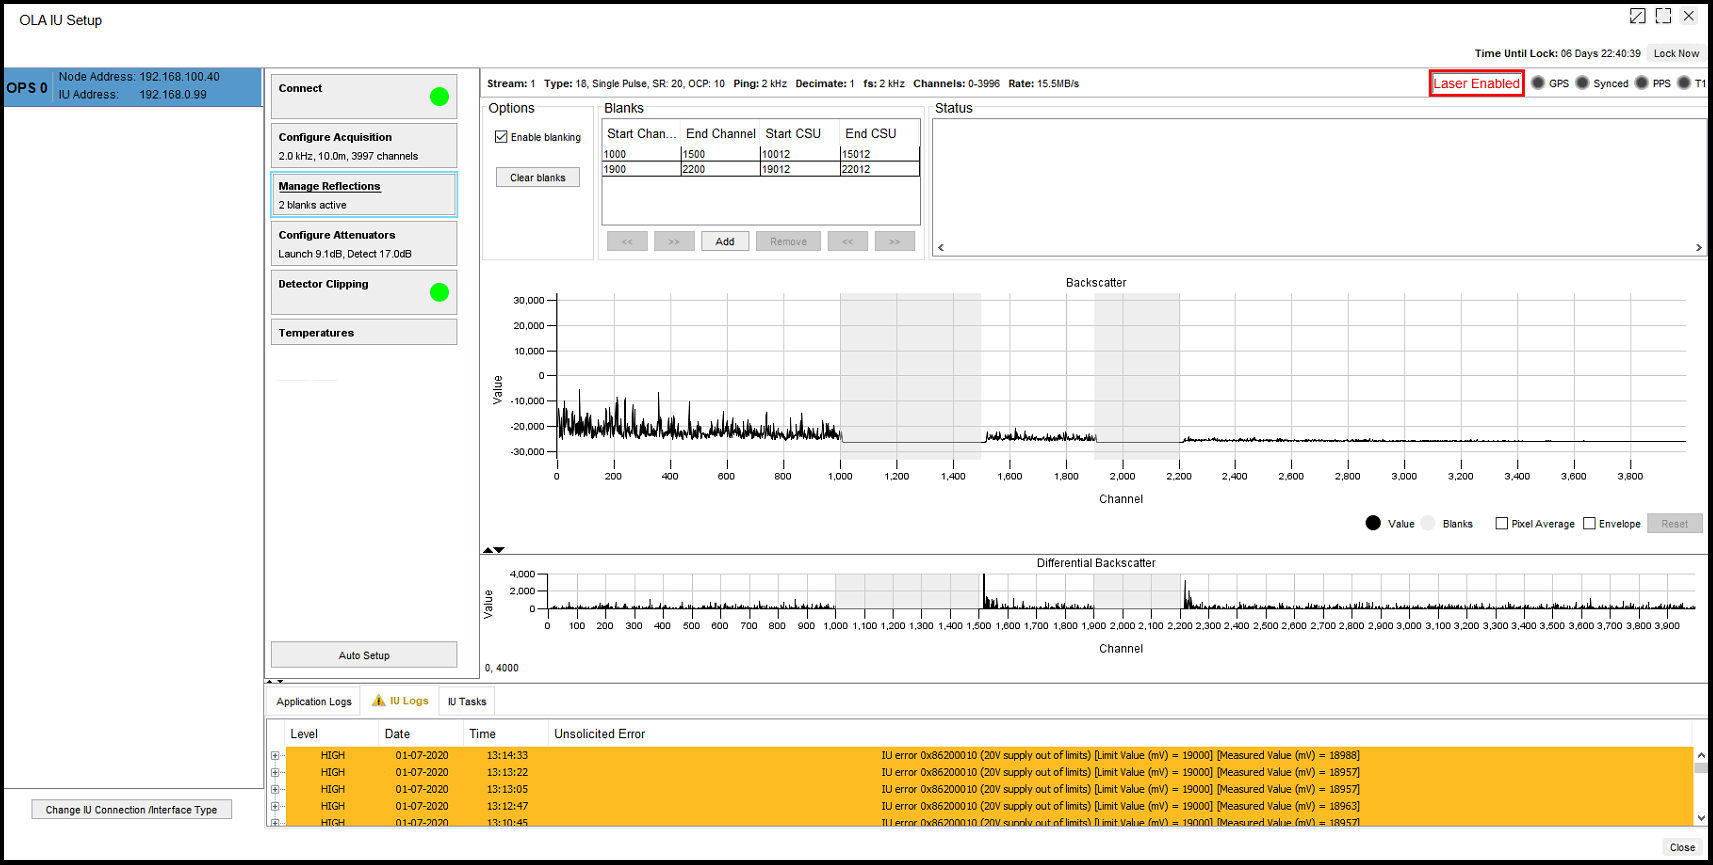Tick the Envelope checkbox

1589,524
